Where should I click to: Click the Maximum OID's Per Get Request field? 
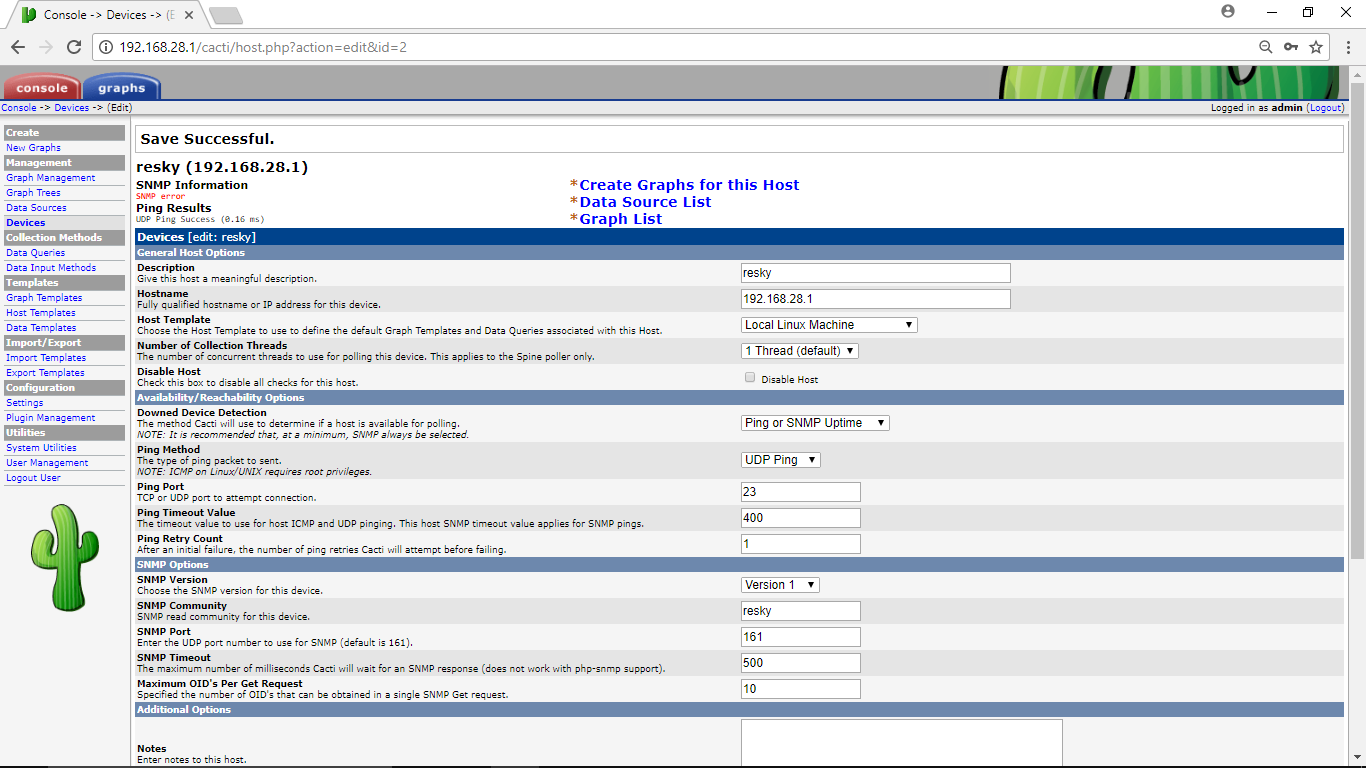click(x=801, y=689)
